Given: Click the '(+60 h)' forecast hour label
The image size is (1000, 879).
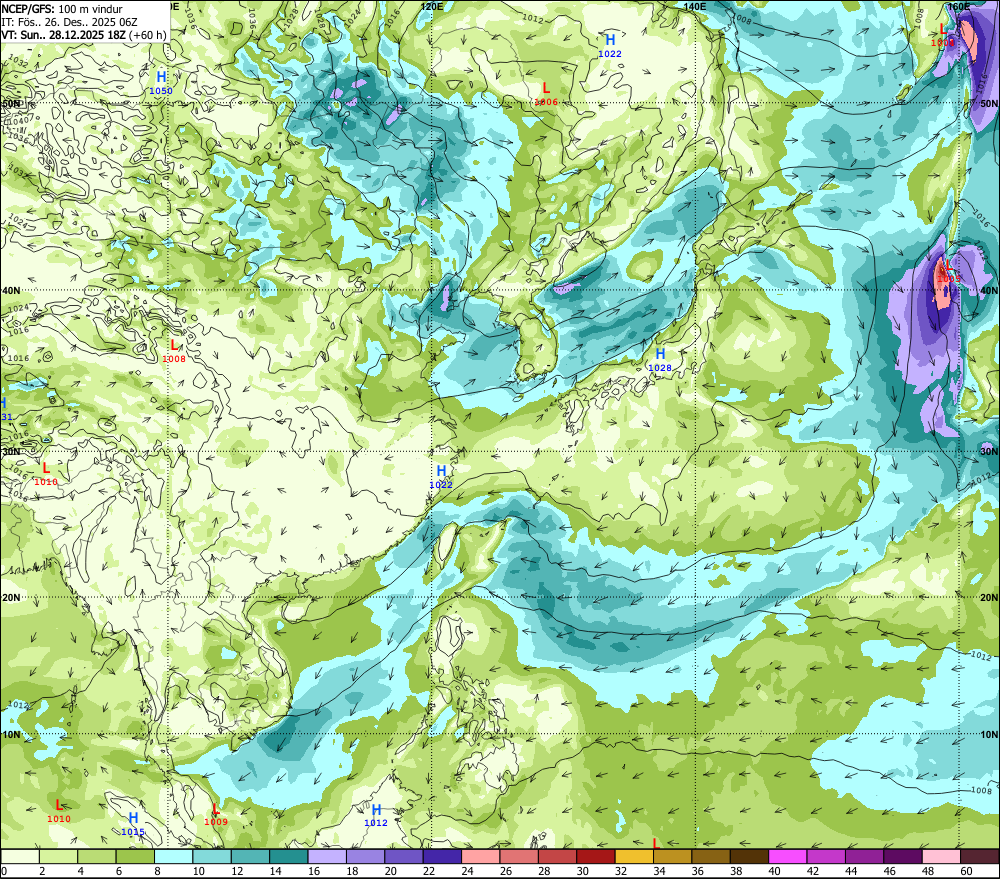Looking at the screenshot, I should point(148,35).
